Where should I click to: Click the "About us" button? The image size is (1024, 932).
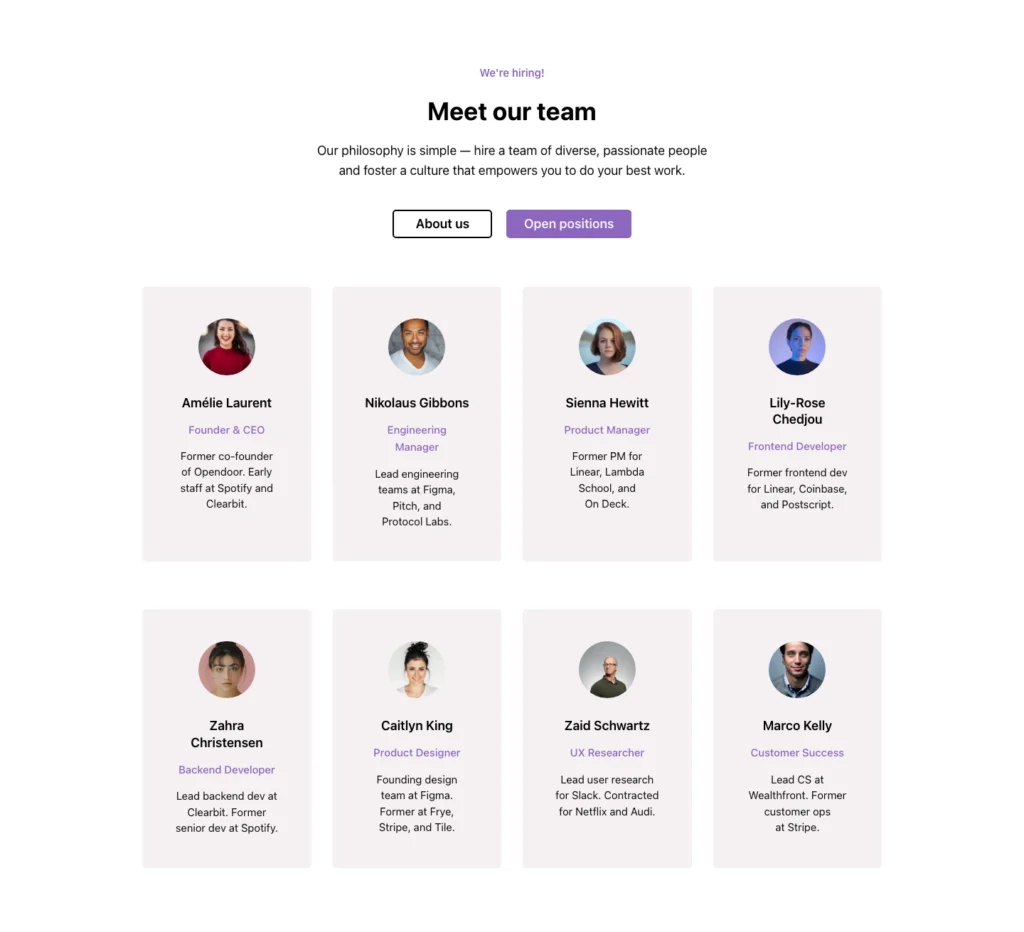coord(442,223)
